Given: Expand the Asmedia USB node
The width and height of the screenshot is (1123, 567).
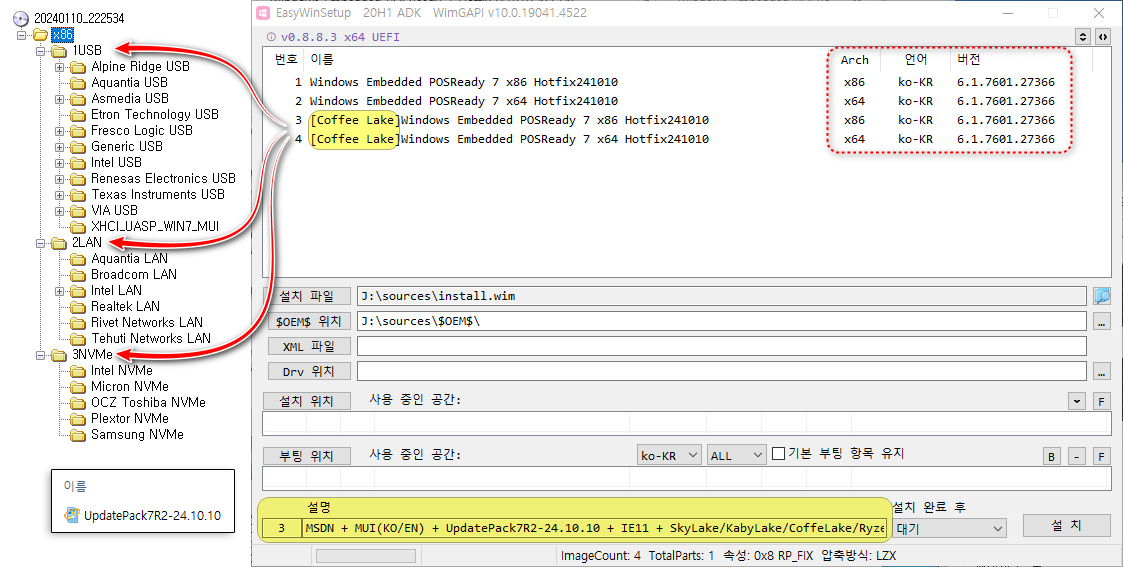Looking at the screenshot, I should 59,99.
